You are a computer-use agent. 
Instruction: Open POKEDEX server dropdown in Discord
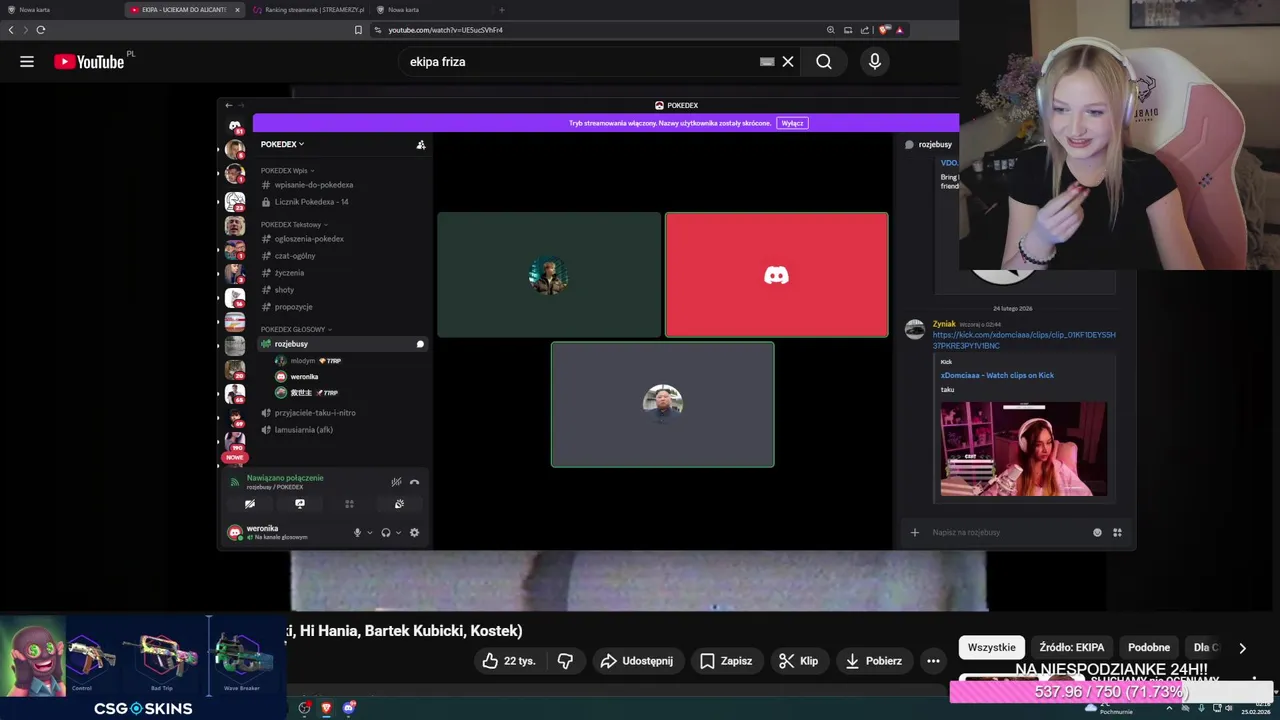283,144
